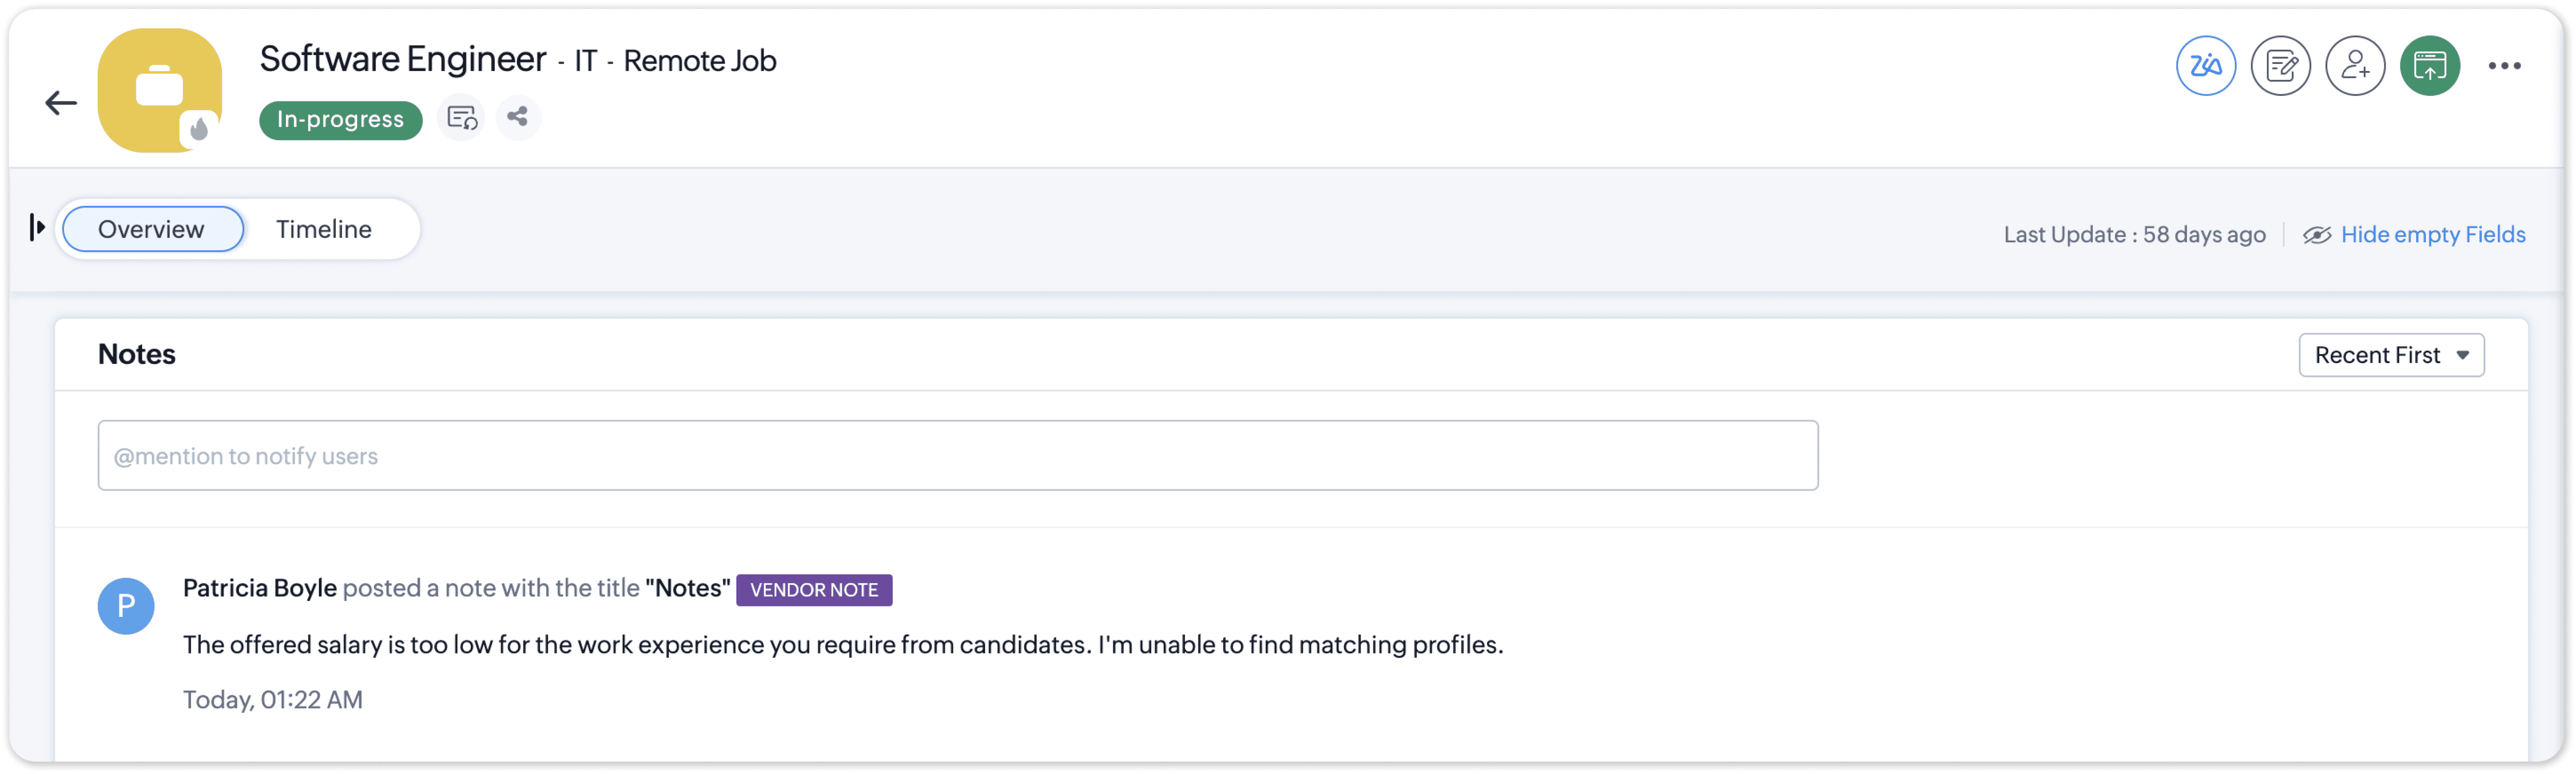Switch to the Timeline tab
Image resolution: width=2576 pixels, height=774 pixels.
[x=324, y=229]
